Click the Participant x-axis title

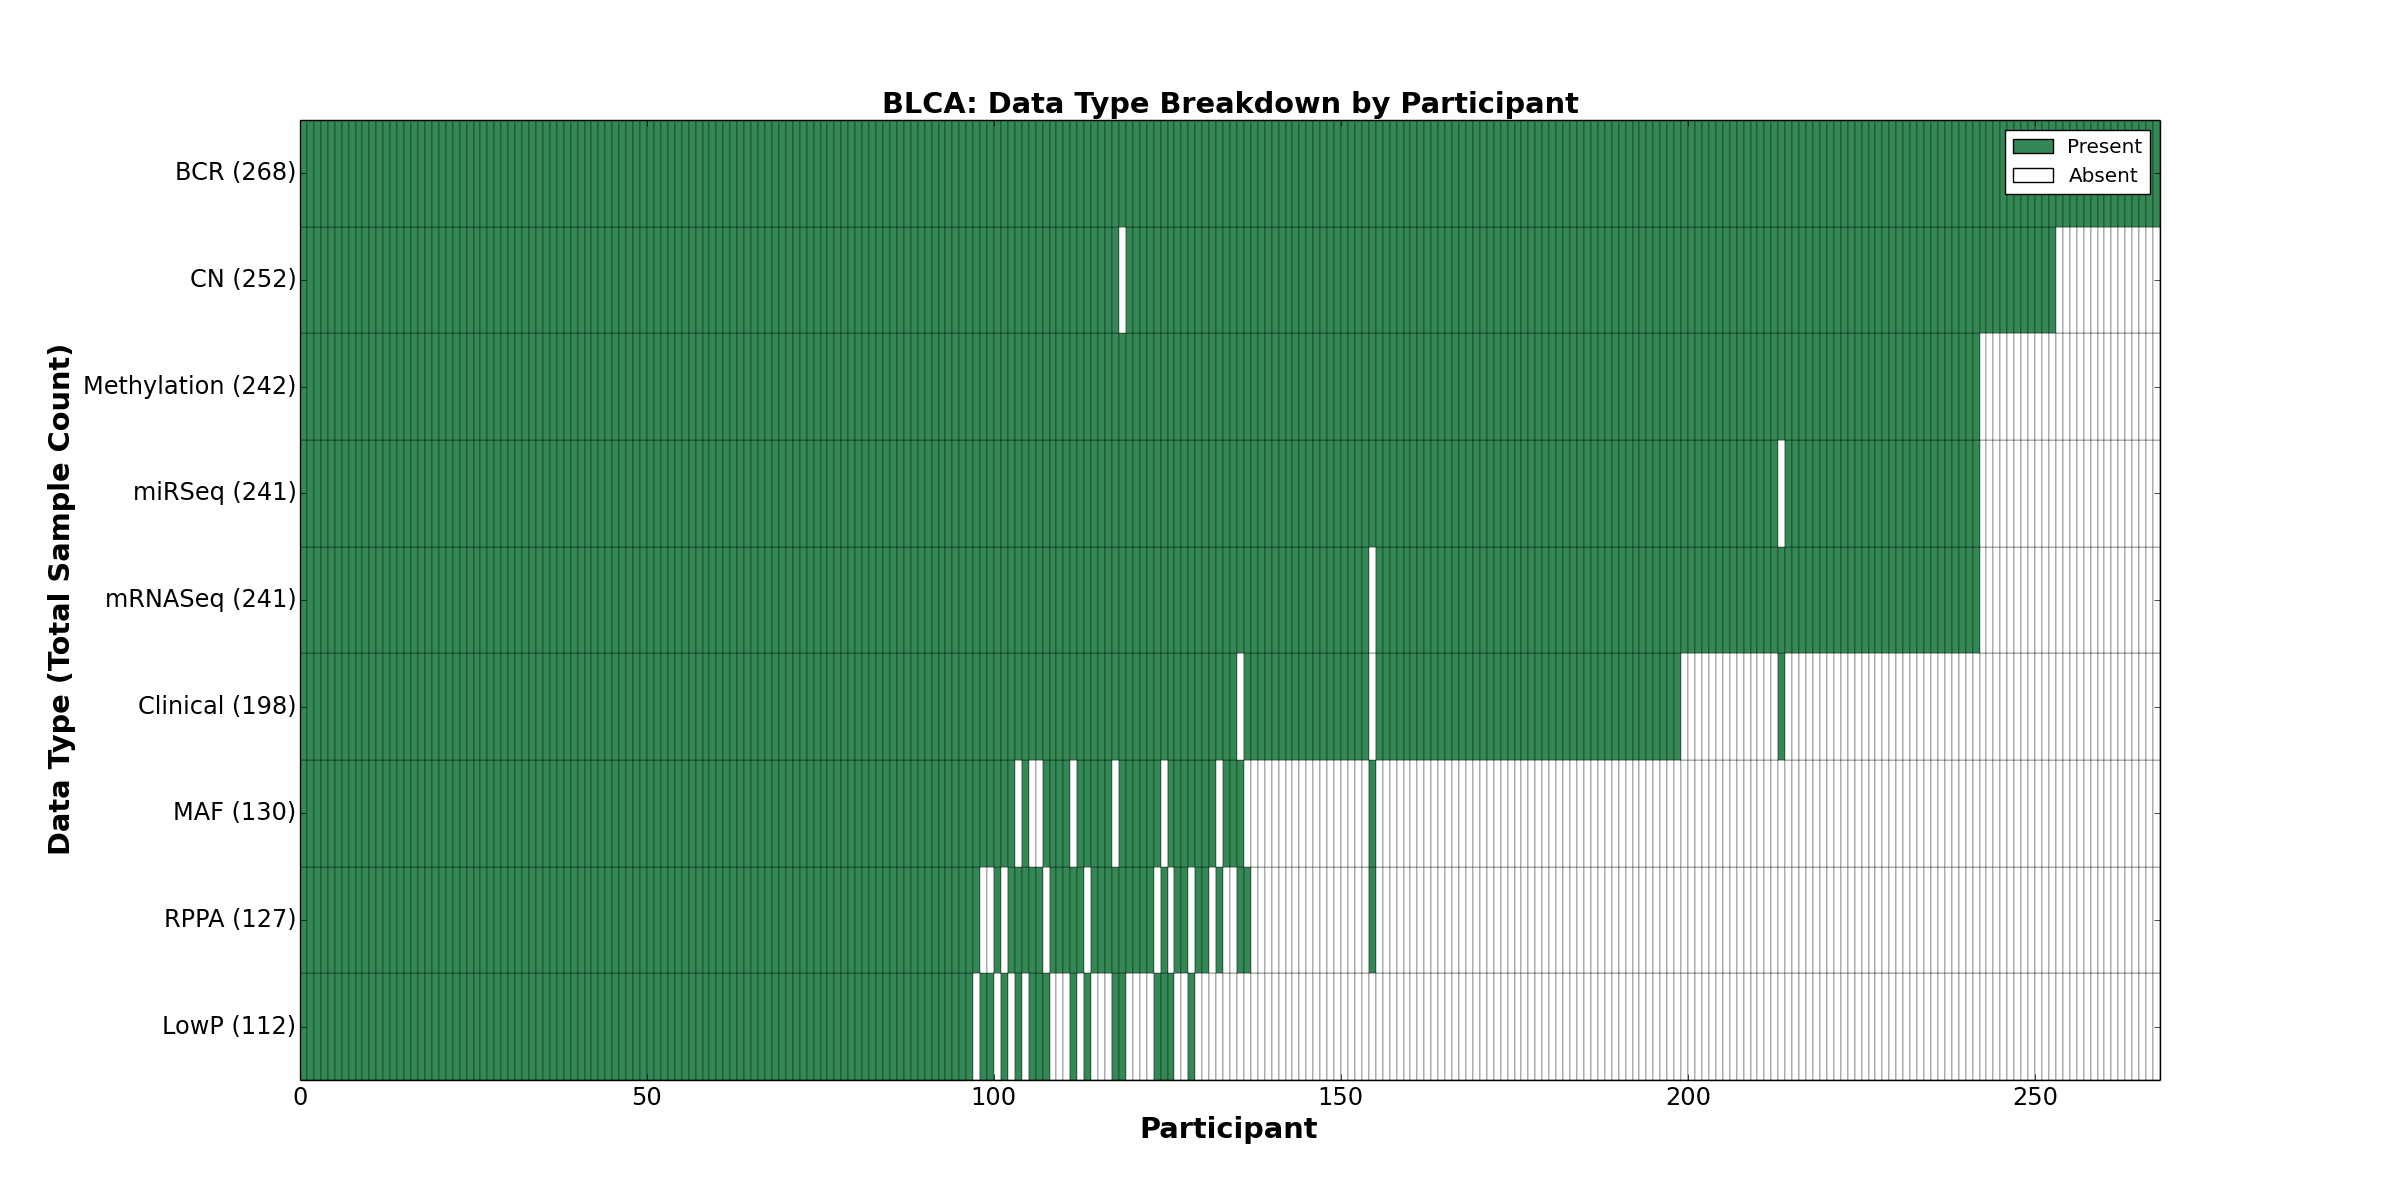tap(1228, 1129)
